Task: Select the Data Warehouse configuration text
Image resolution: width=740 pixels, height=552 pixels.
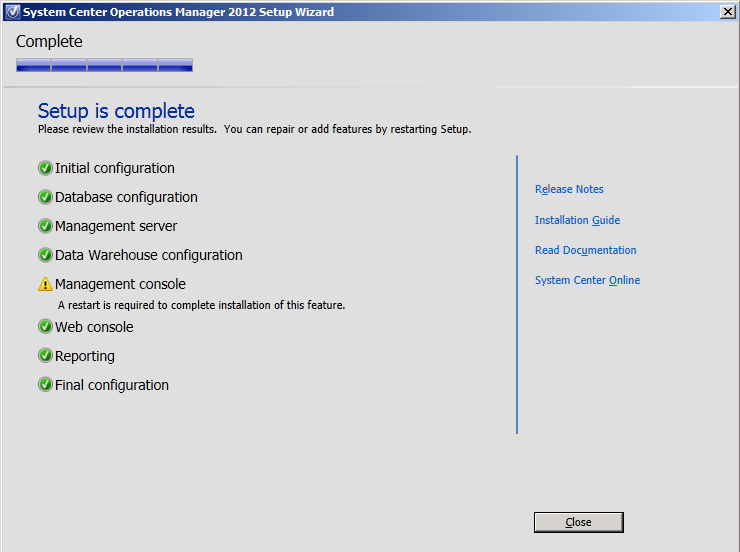Action: click(149, 255)
